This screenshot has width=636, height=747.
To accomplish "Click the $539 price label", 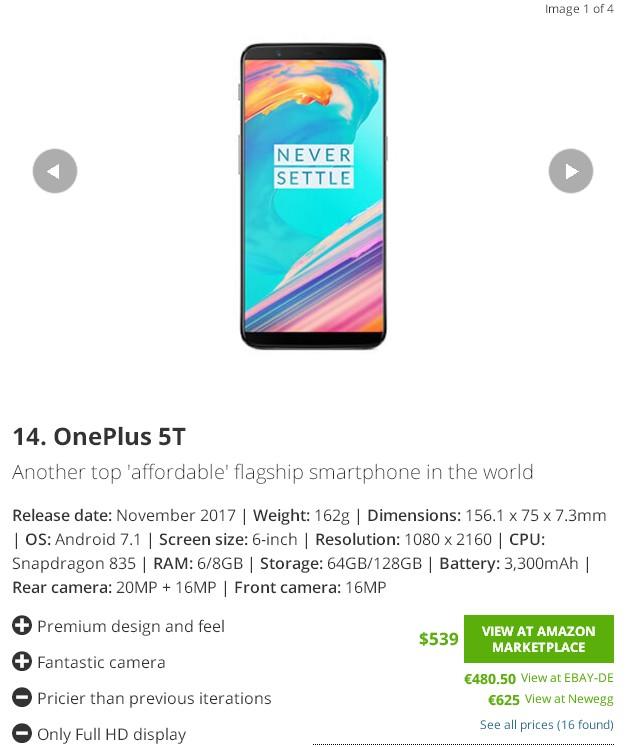I will [438, 639].
